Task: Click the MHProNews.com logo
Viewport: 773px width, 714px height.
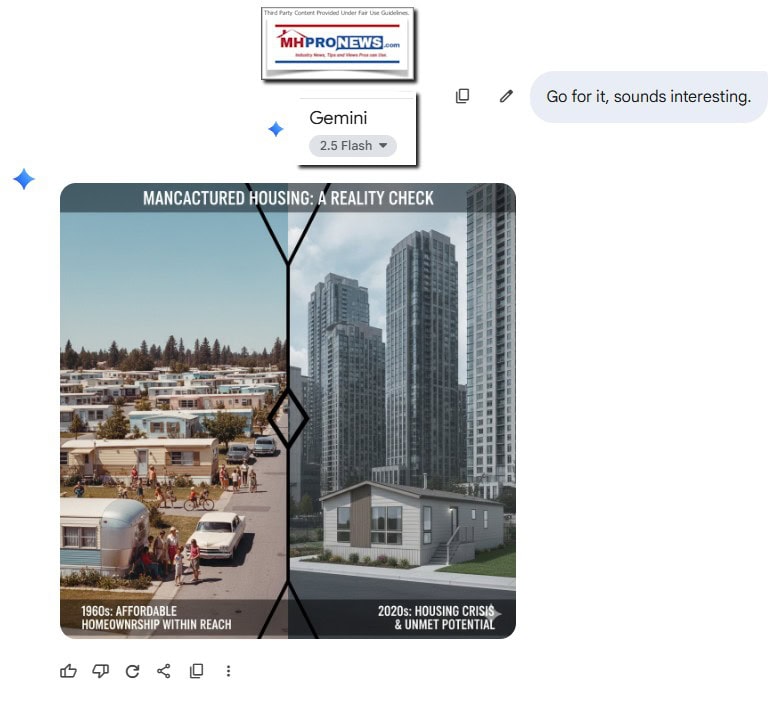Action: (338, 44)
